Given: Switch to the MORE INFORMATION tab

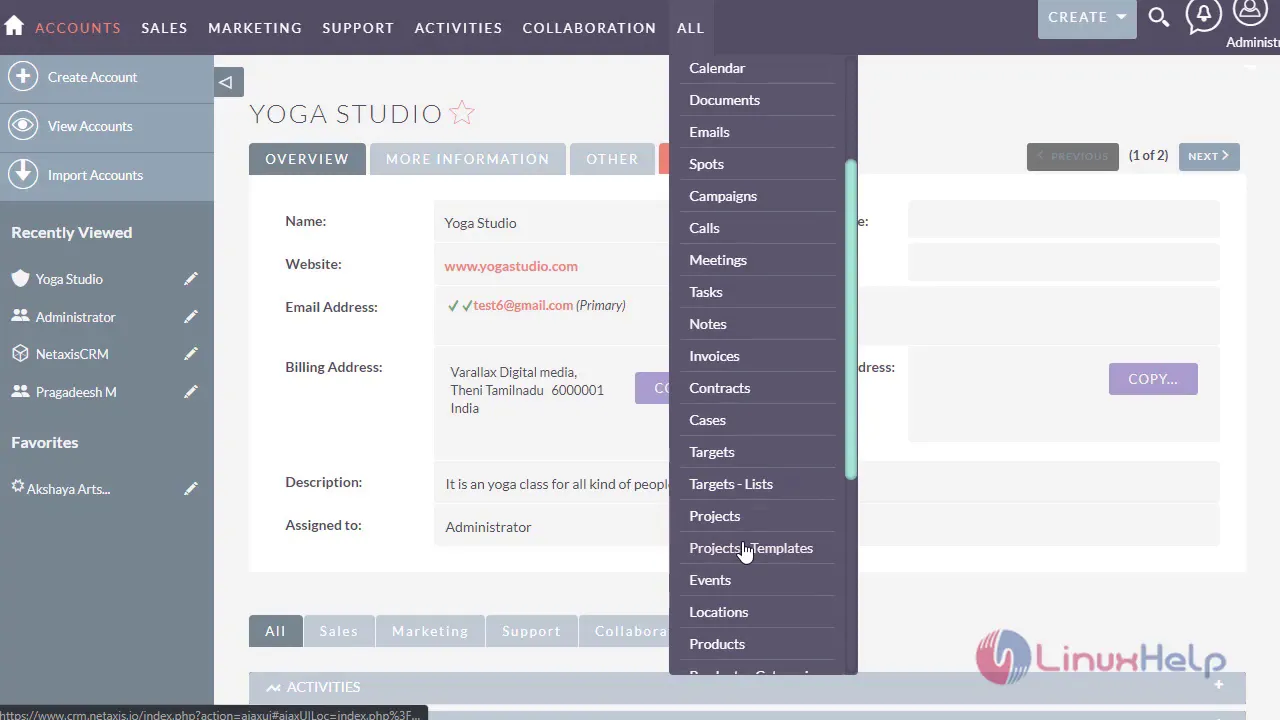Looking at the screenshot, I should click(467, 159).
